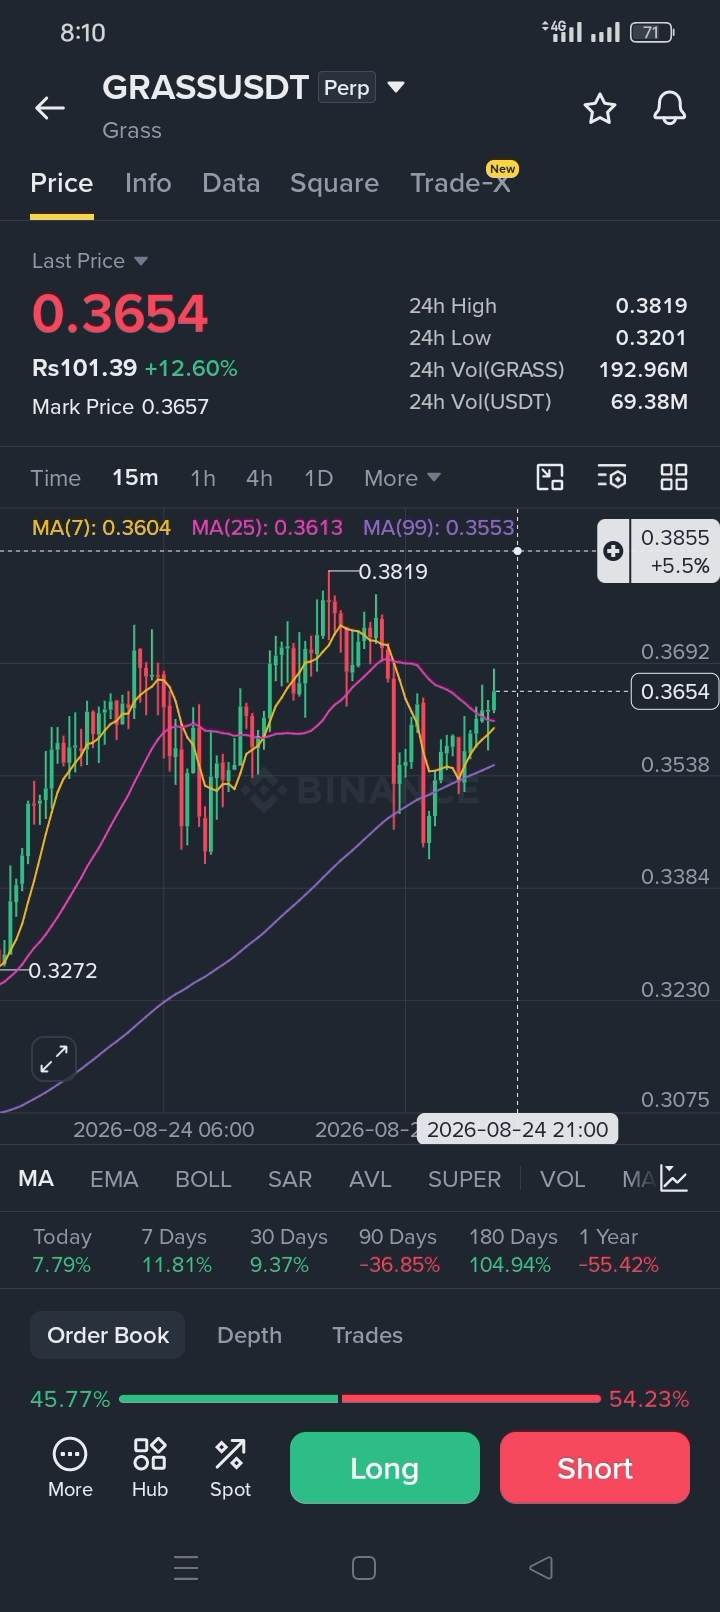Tap Android recent apps menu button
The image size is (720, 1612).
click(186, 1567)
